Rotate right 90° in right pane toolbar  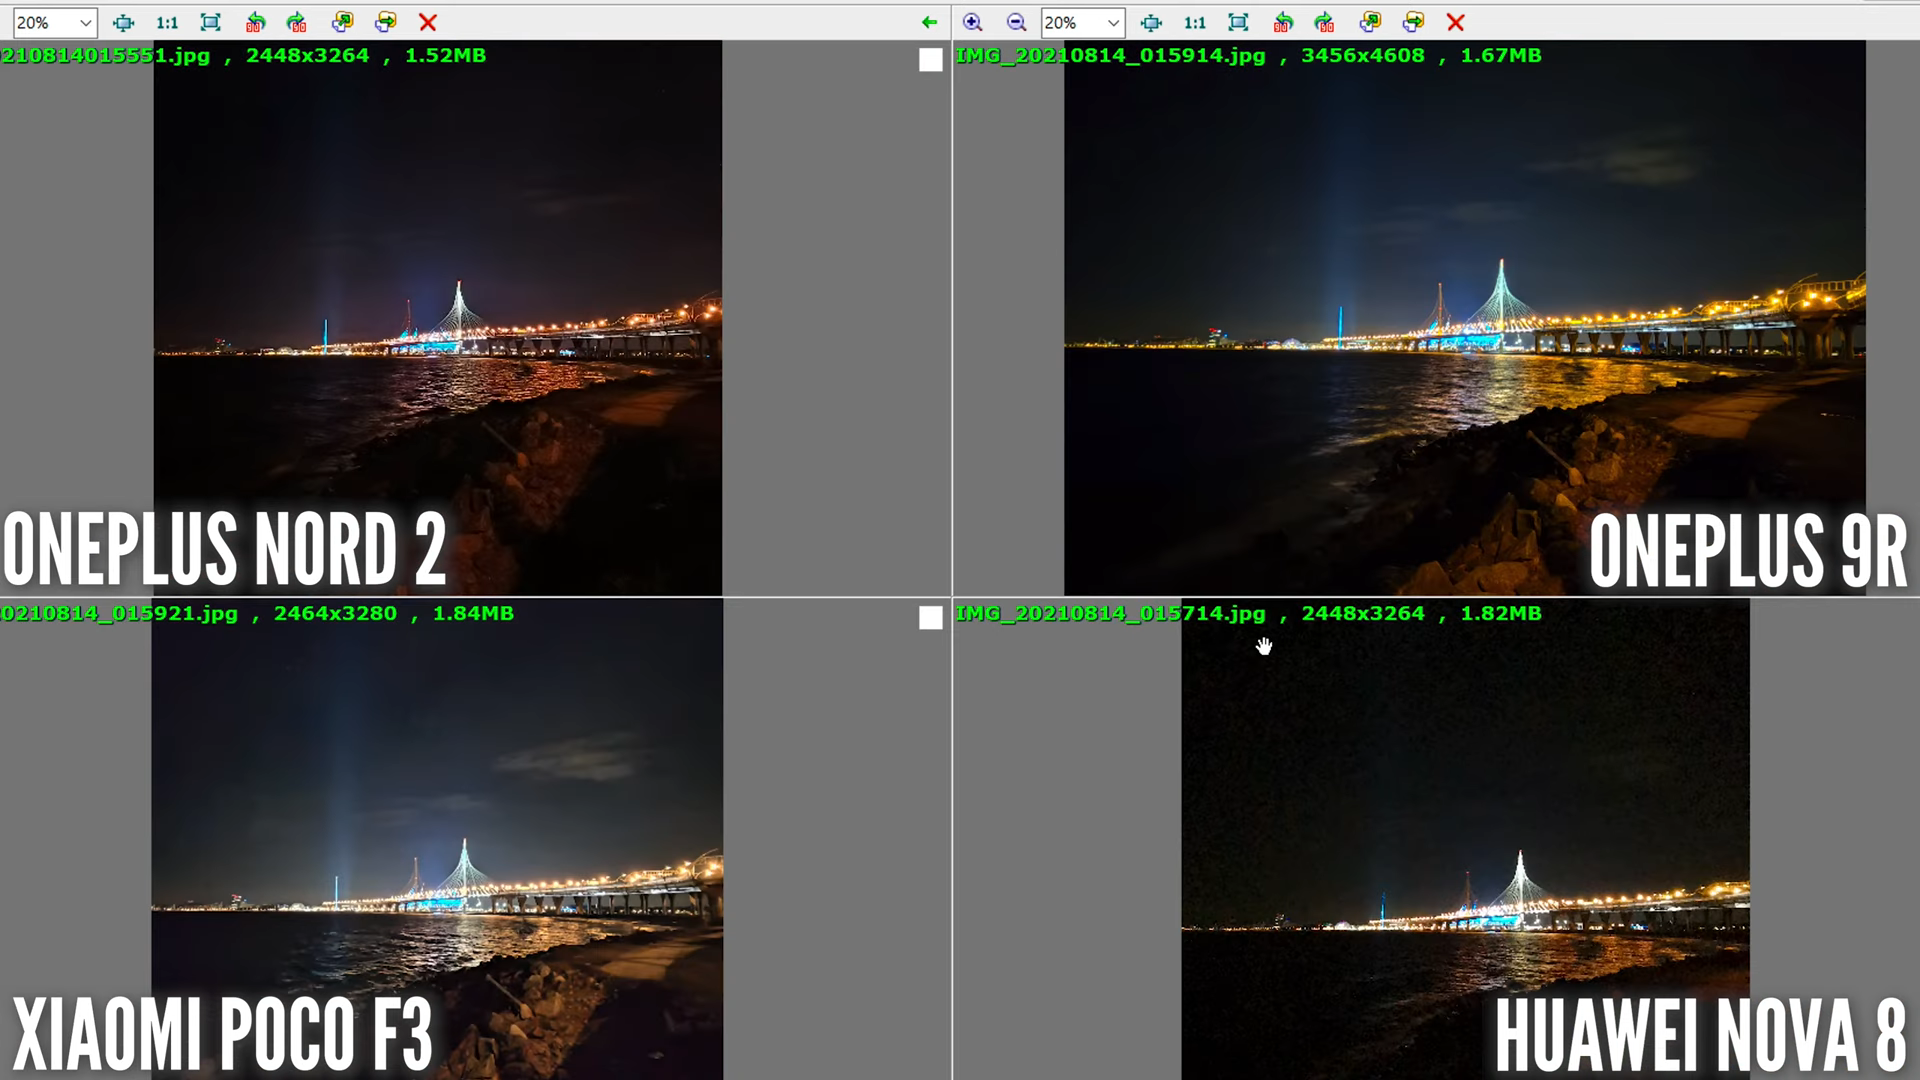point(1324,22)
